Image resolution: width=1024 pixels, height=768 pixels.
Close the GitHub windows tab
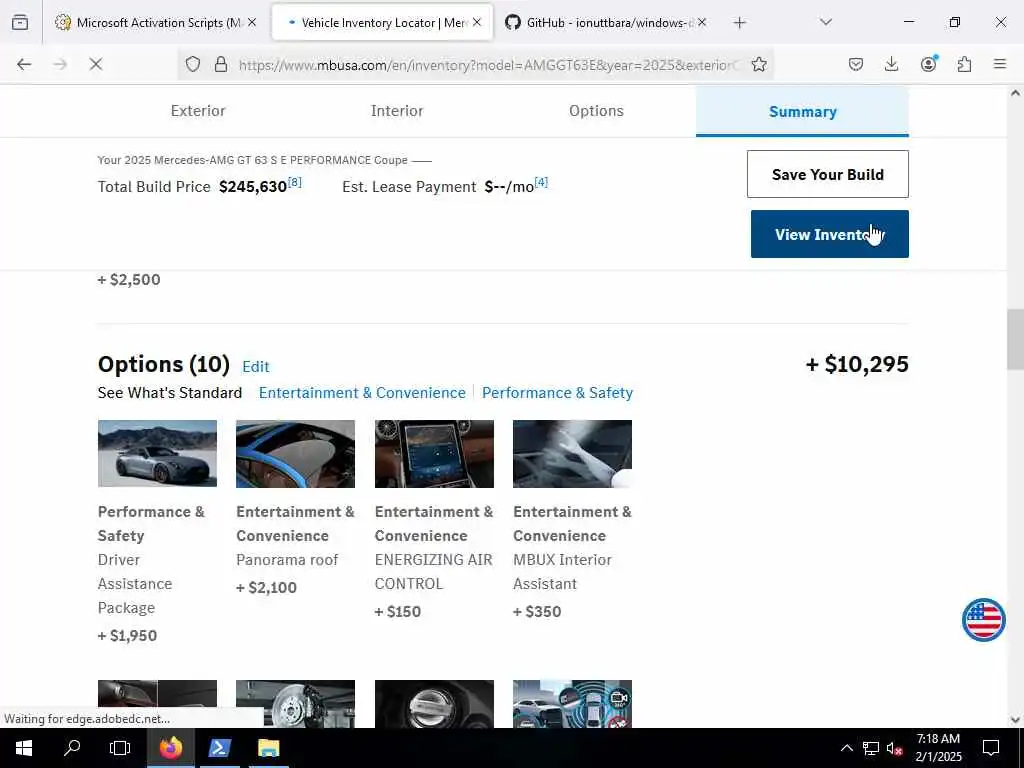pos(701,22)
